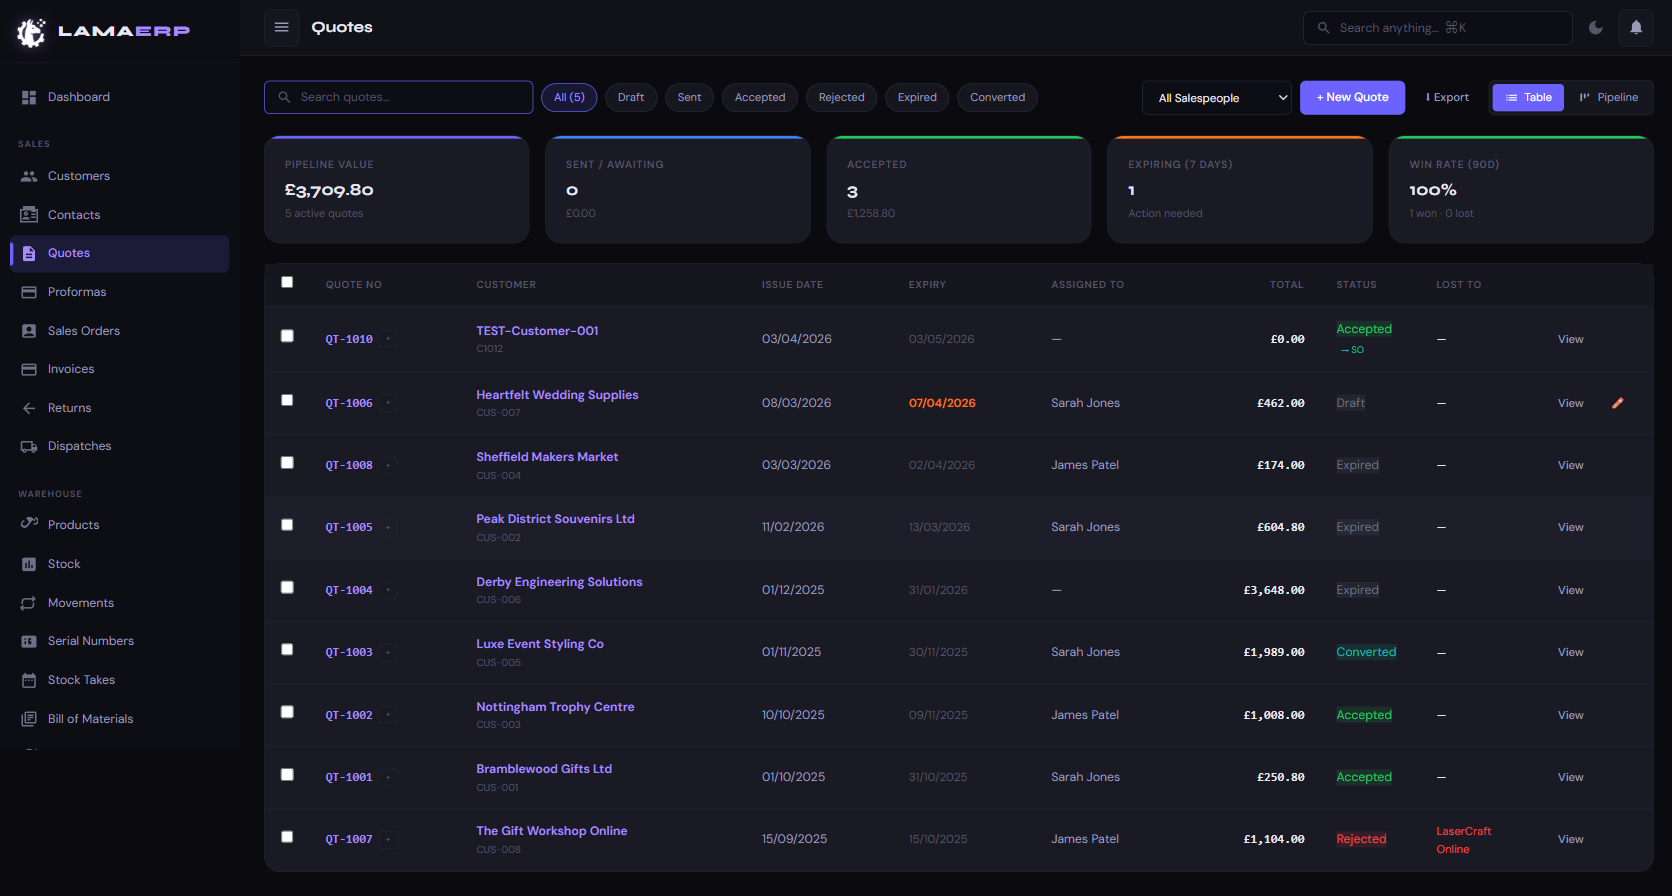This screenshot has height=896, width=1672.
Task: Switch to the Pipeline view
Action: click(x=1608, y=98)
